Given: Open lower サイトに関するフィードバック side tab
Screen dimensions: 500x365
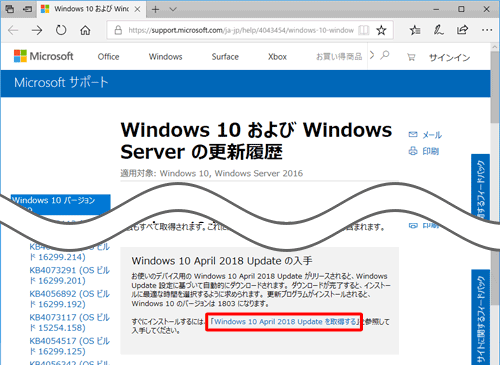Looking at the screenshot, I should [480, 317].
